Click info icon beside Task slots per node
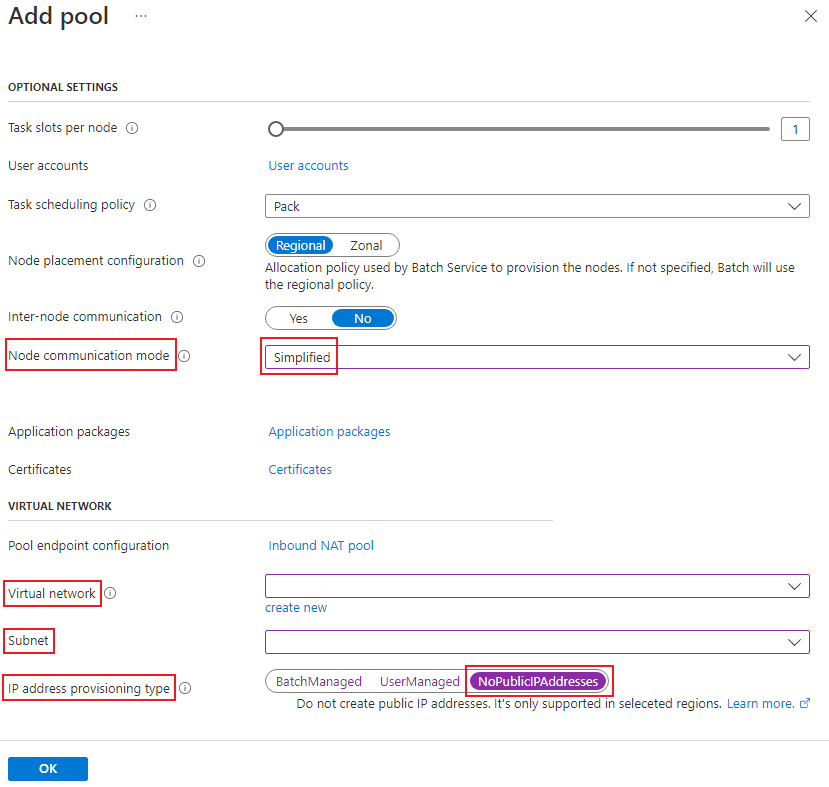Viewport: 829px width, 787px height. pyautogui.click(x=132, y=128)
